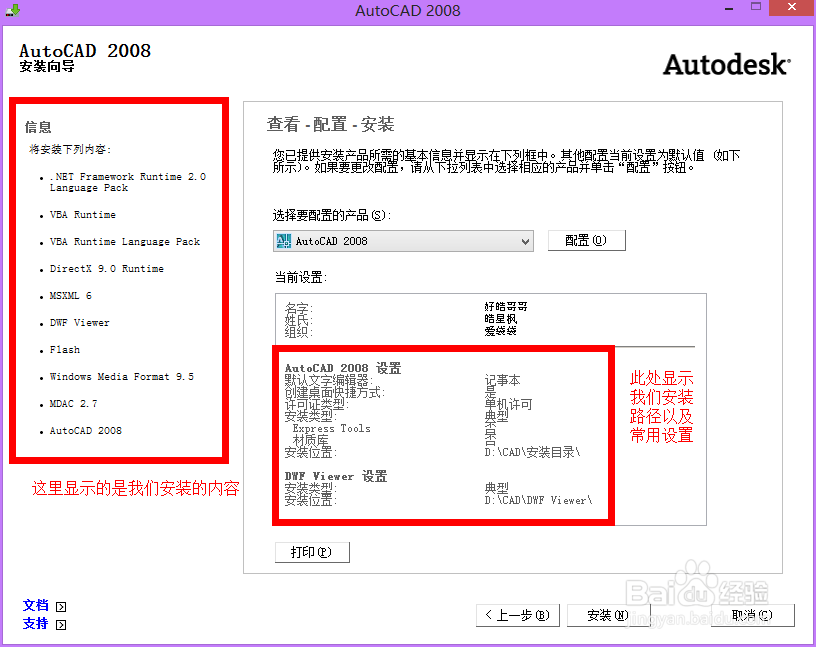
Task: Close the AutoCAD 2008 installer window
Action: pos(792,7)
